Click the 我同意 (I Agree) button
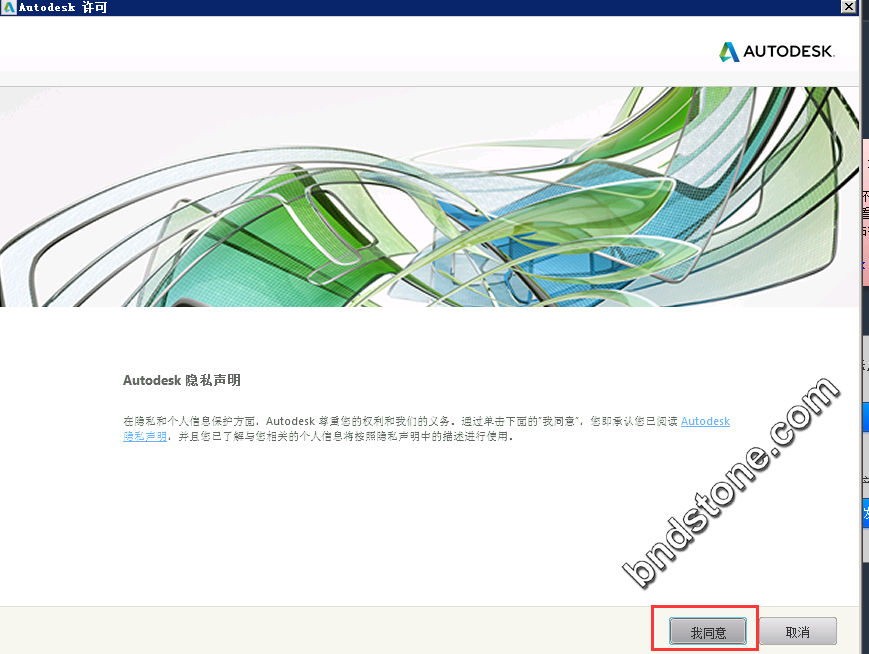Screen dimensions: 869x654 click(707, 632)
